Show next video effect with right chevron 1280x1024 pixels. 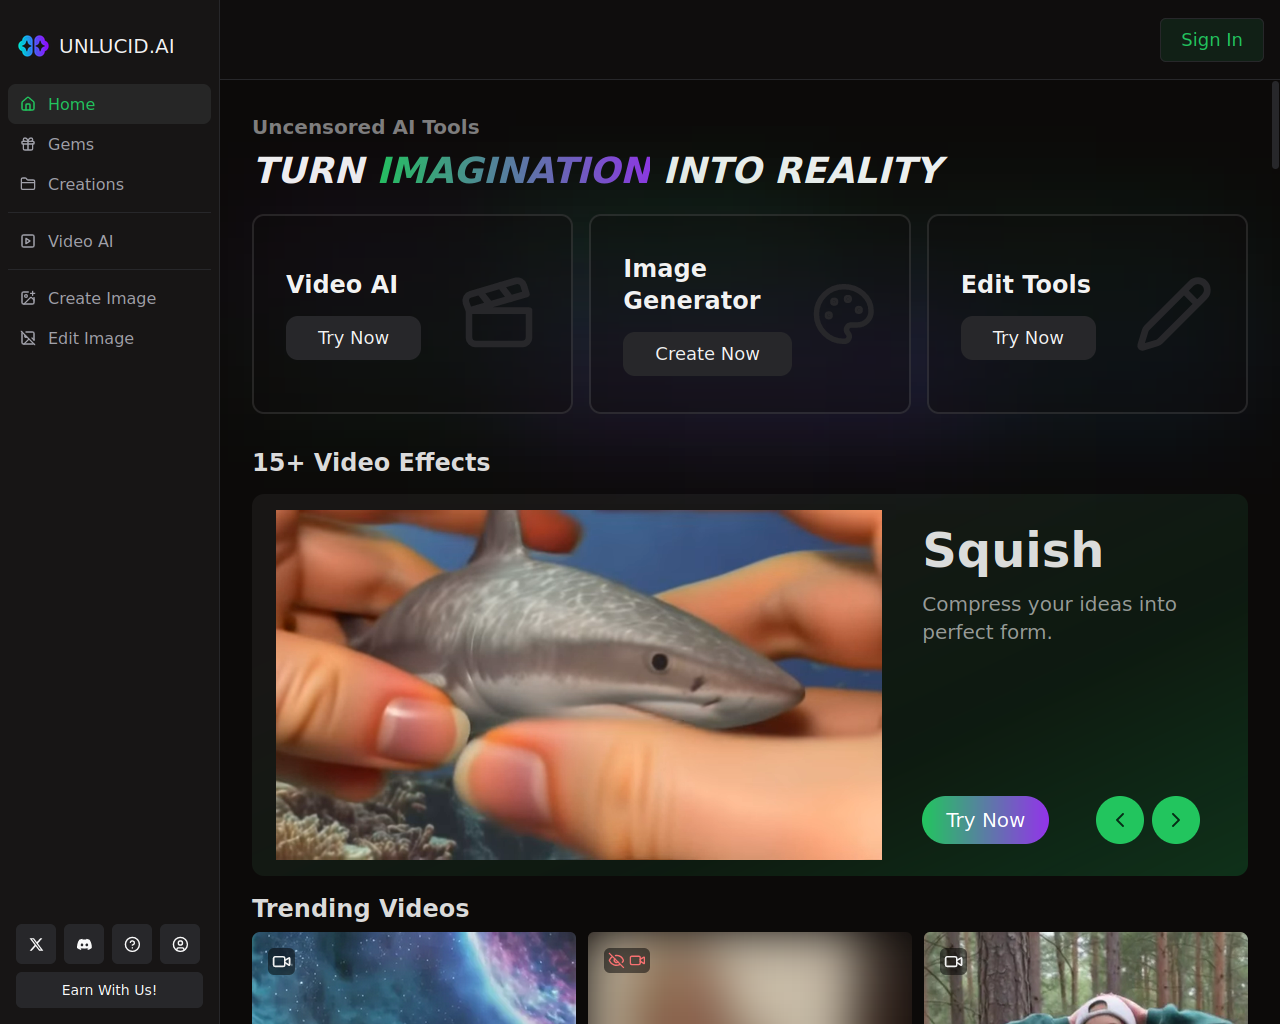tap(1176, 820)
